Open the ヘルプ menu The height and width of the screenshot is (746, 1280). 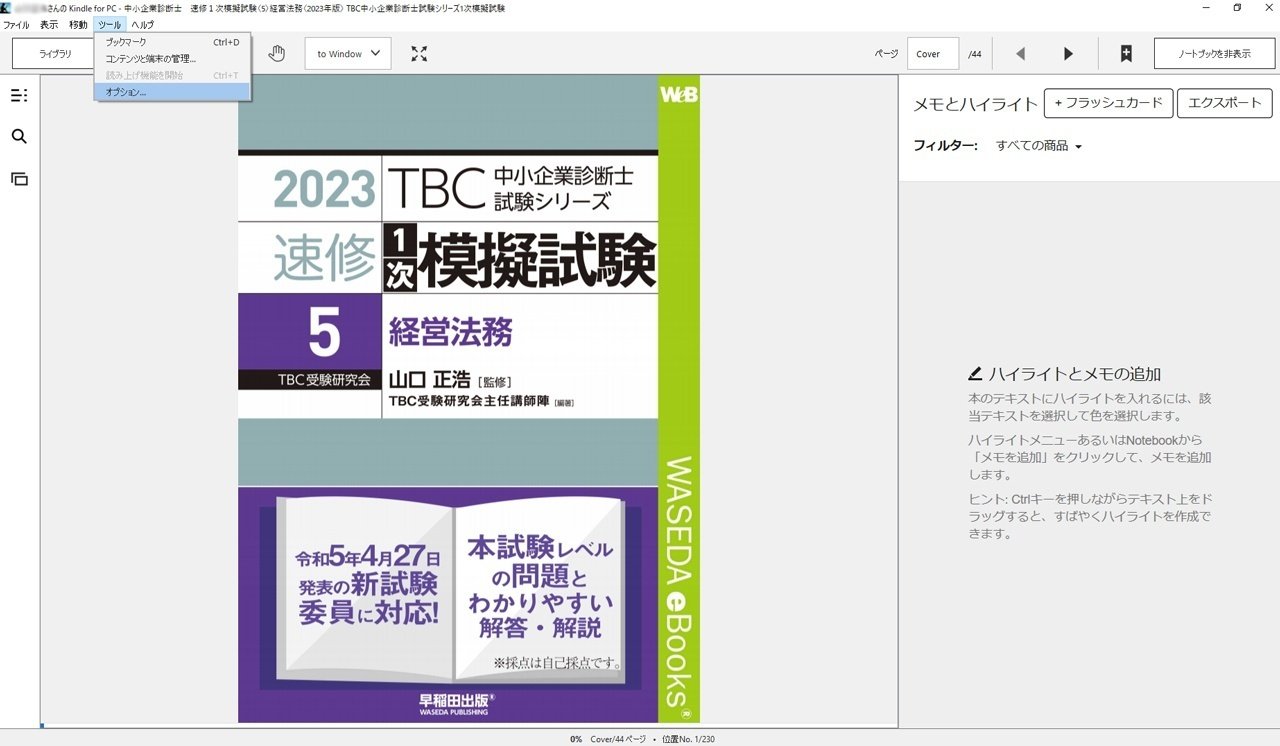pos(143,24)
